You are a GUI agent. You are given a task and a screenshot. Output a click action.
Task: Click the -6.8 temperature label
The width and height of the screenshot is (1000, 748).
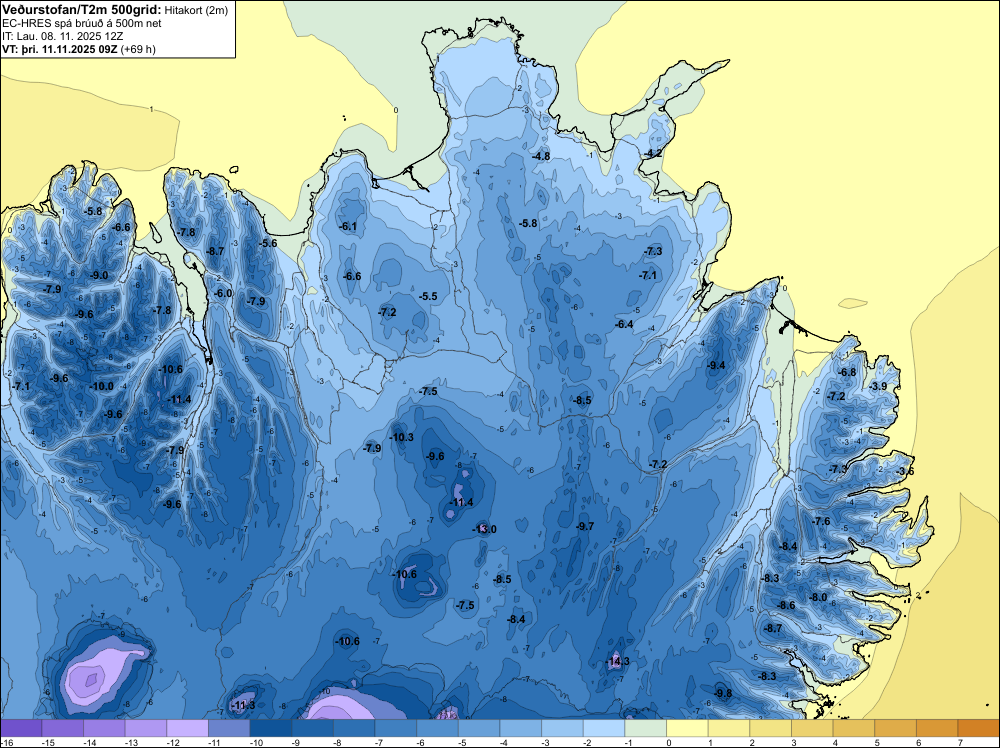[847, 372]
